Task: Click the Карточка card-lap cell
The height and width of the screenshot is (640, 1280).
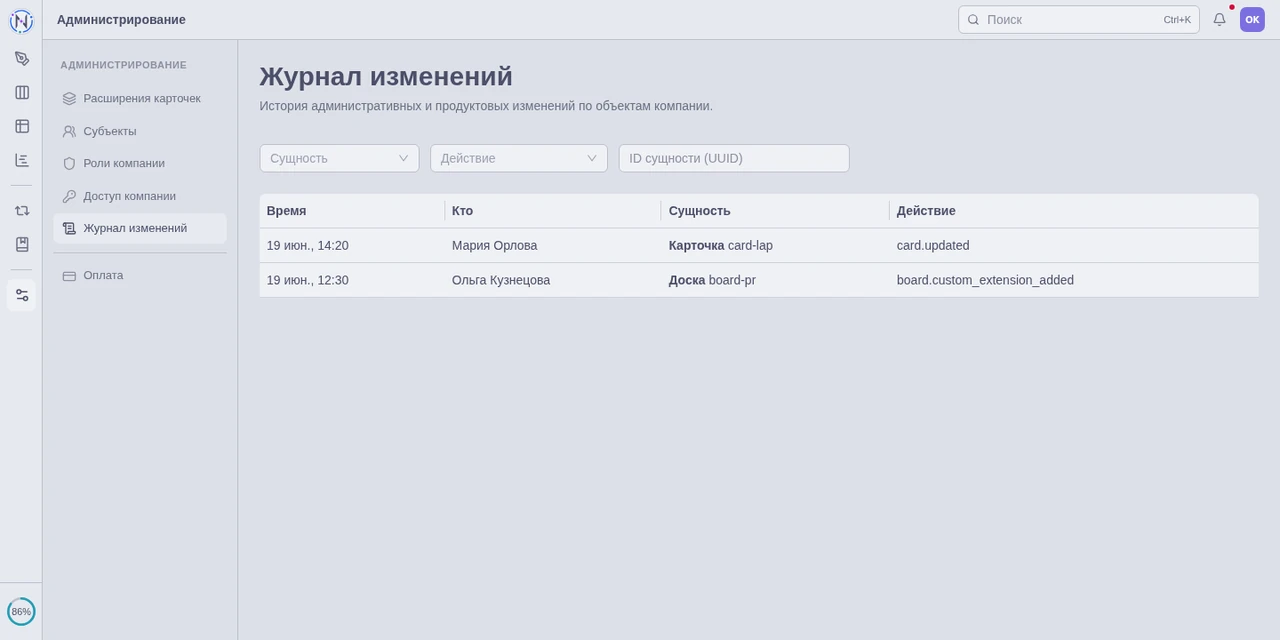Action: click(775, 246)
